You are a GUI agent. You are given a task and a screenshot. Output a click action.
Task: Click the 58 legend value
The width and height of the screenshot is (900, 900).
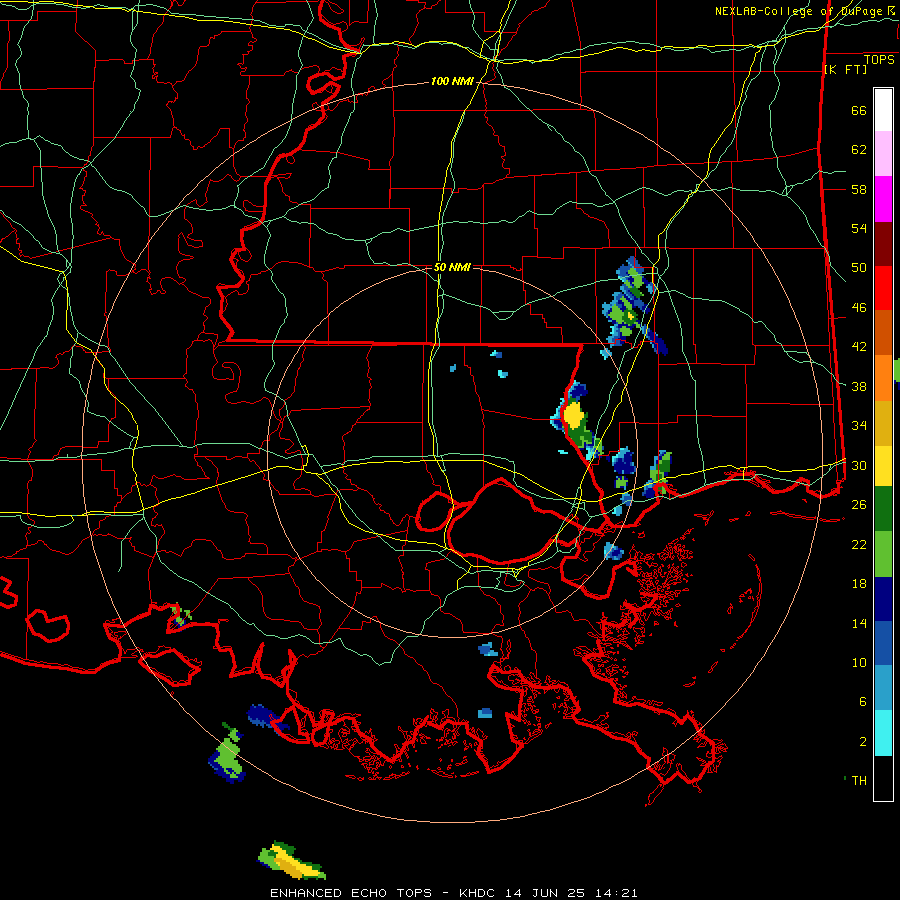[x=859, y=189]
